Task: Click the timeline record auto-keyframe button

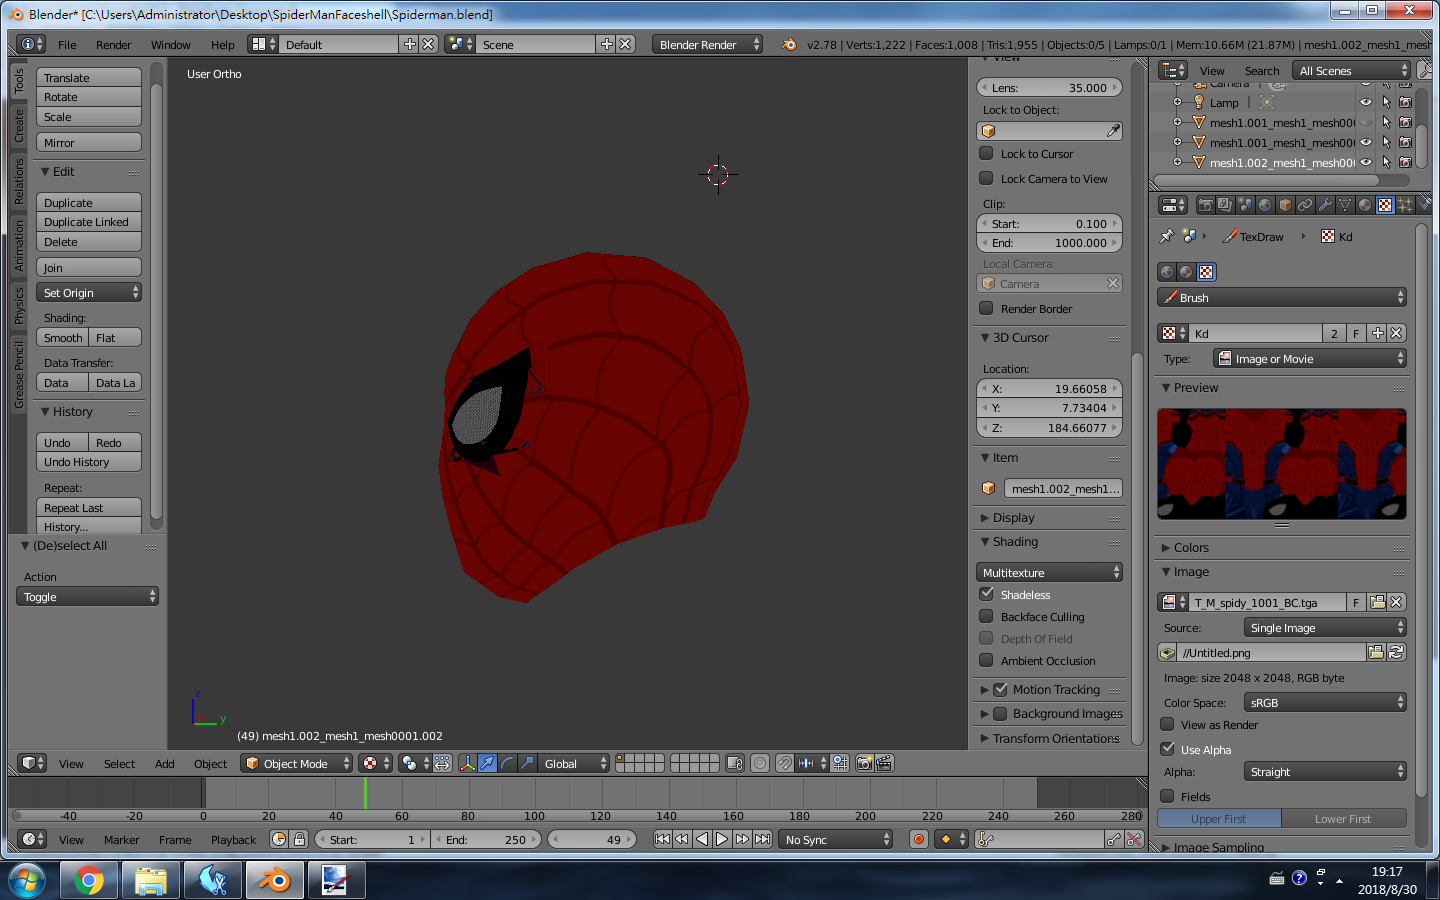Action: click(919, 839)
